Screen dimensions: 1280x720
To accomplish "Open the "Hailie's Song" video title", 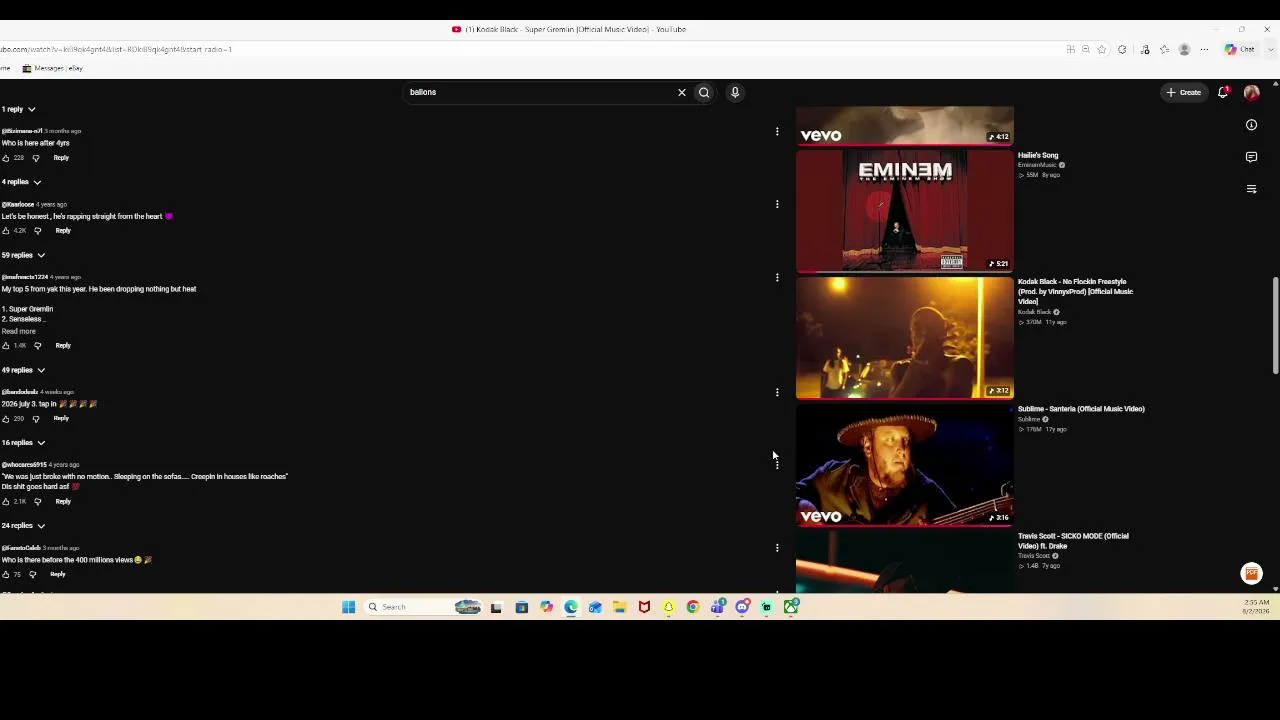I will pyautogui.click(x=1038, y=155).
